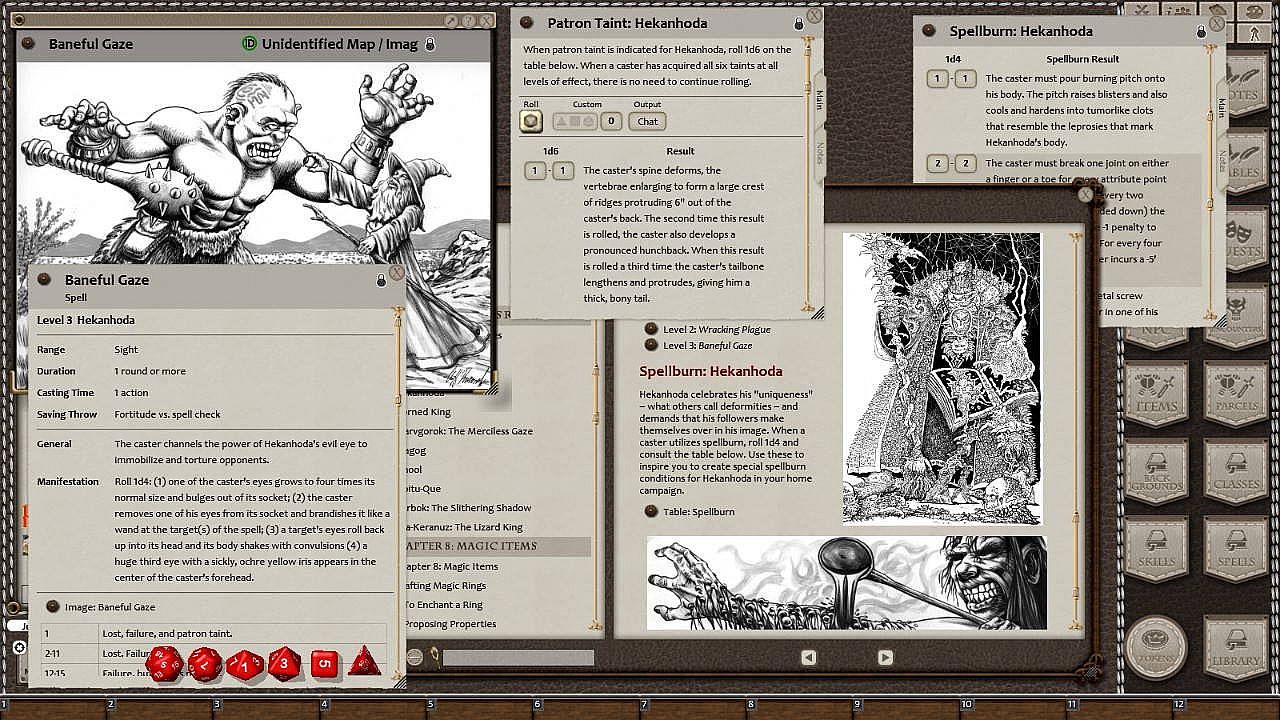Pick the red d8 die showing 3
Viewport: 1280px width, 720px height.
click(x=285, y=662)
